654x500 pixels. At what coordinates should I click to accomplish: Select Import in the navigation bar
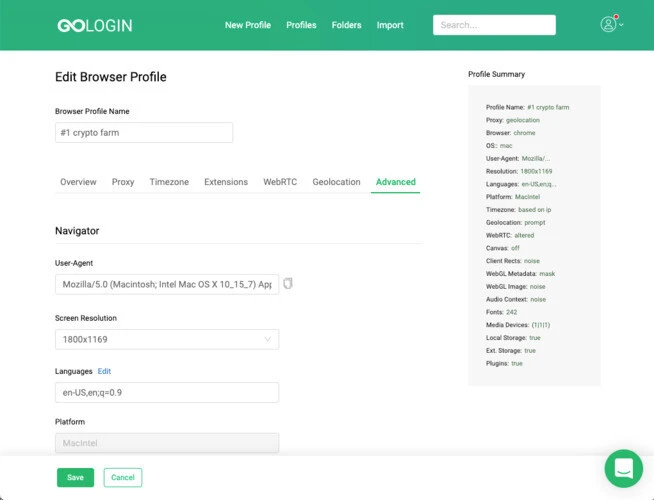(390, 25)
